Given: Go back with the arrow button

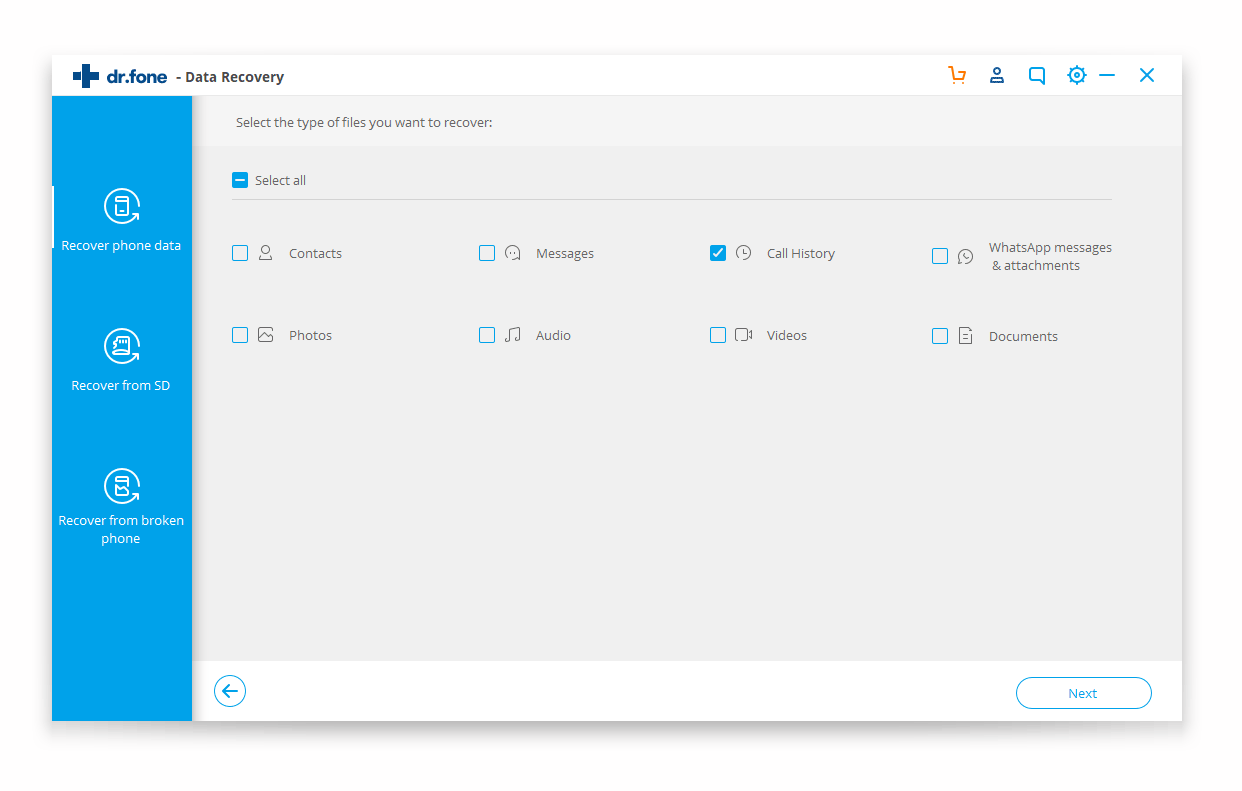Looking at the screenshot, I should [230, 691].
